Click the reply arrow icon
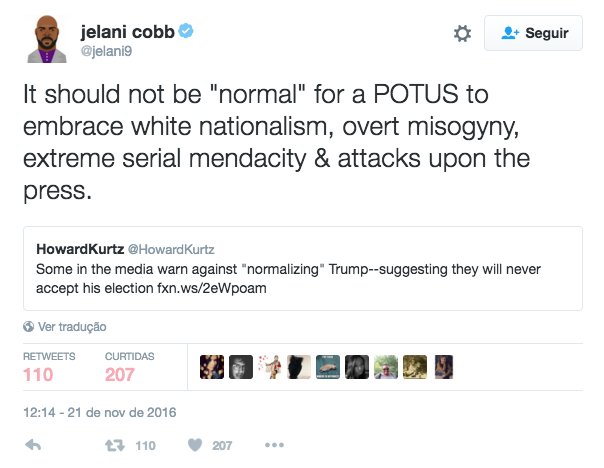604x468 pixels. click(33, 445)
